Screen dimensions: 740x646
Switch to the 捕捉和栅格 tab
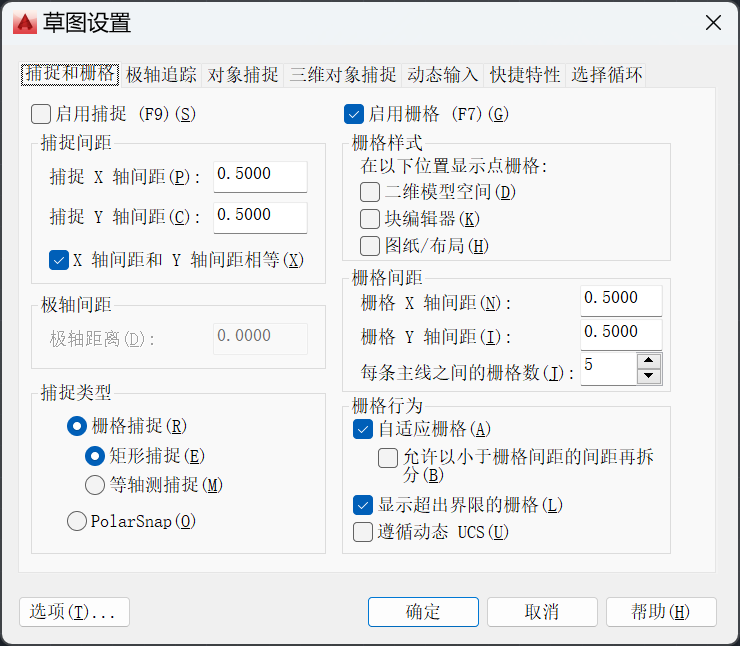coord(70,74)
